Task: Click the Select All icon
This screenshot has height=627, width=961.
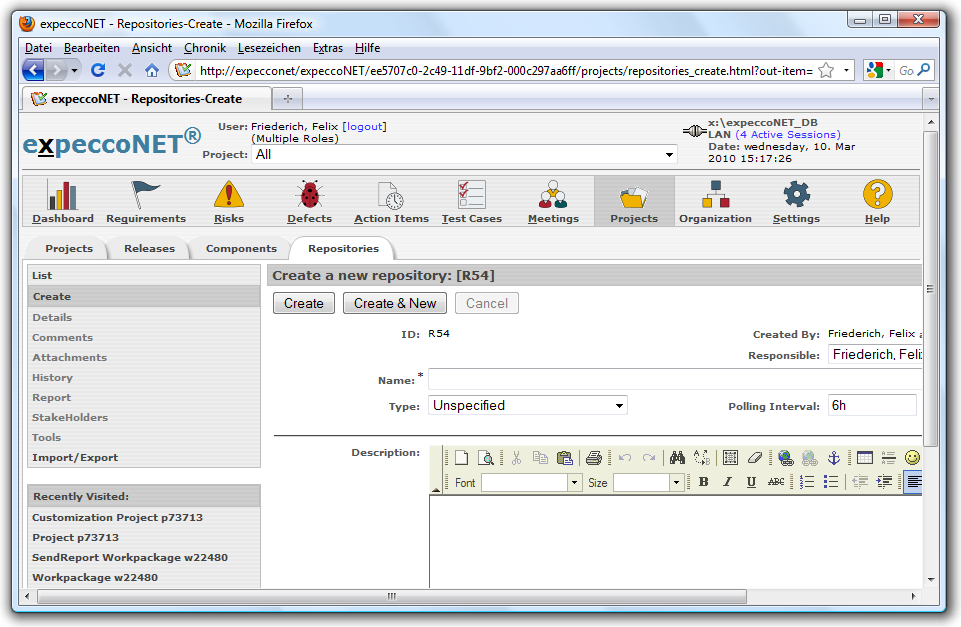Action: coord(730,458)
